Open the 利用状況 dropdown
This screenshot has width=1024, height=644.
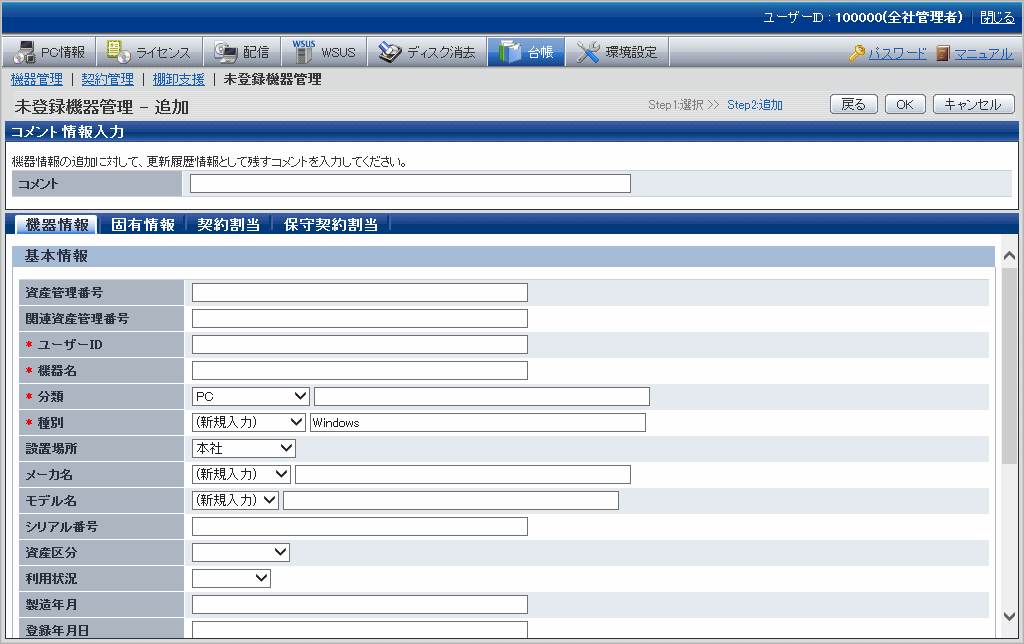[231, 578]
